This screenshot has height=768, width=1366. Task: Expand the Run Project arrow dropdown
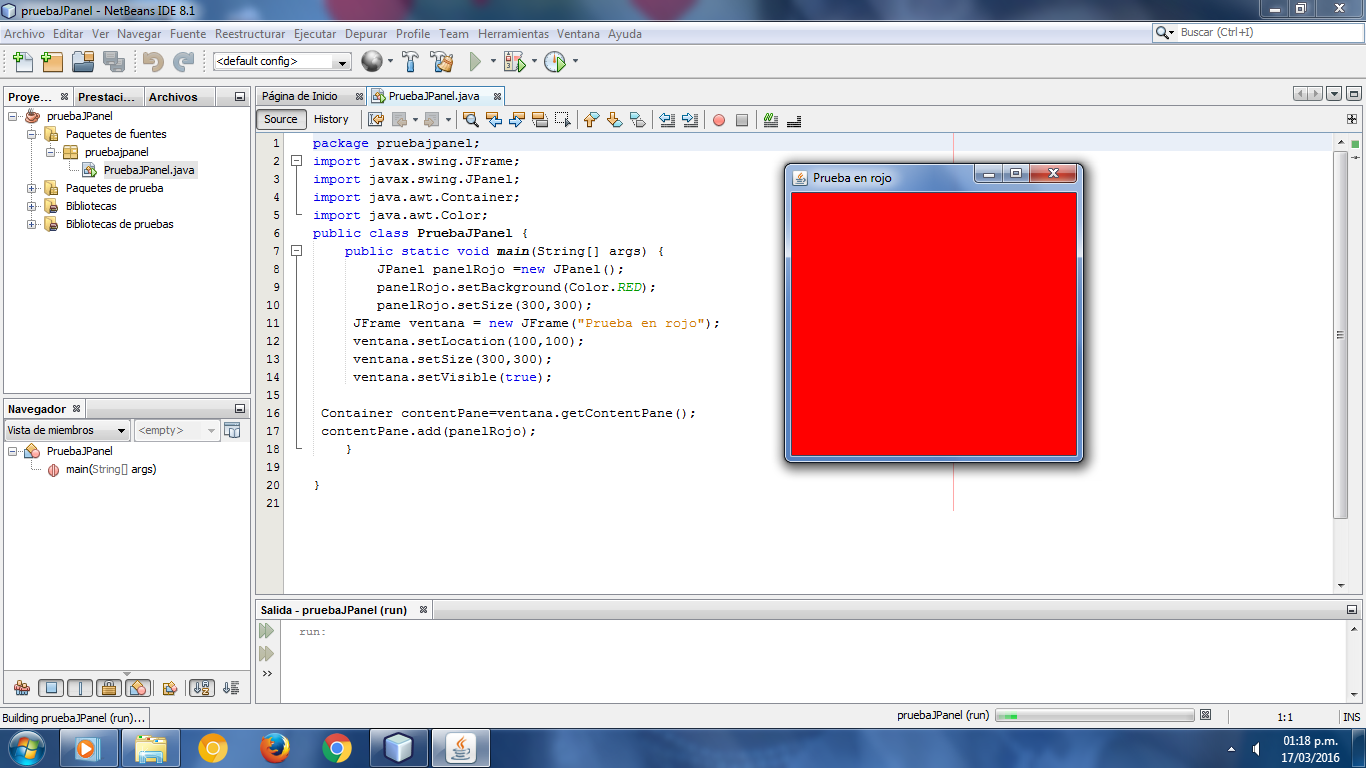493,62
